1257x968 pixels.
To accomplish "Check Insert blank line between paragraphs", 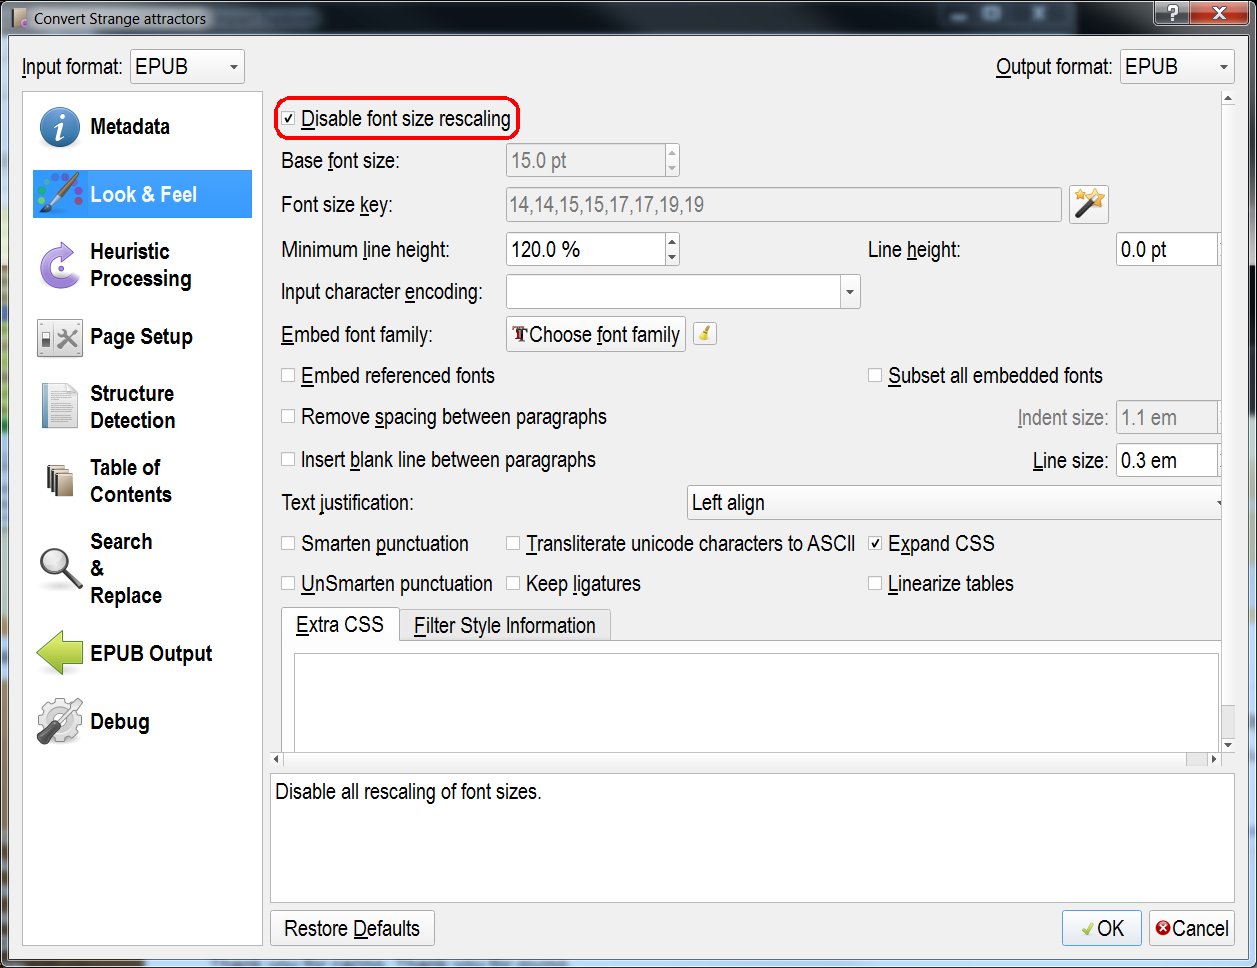I will click(x=288, y=460).
